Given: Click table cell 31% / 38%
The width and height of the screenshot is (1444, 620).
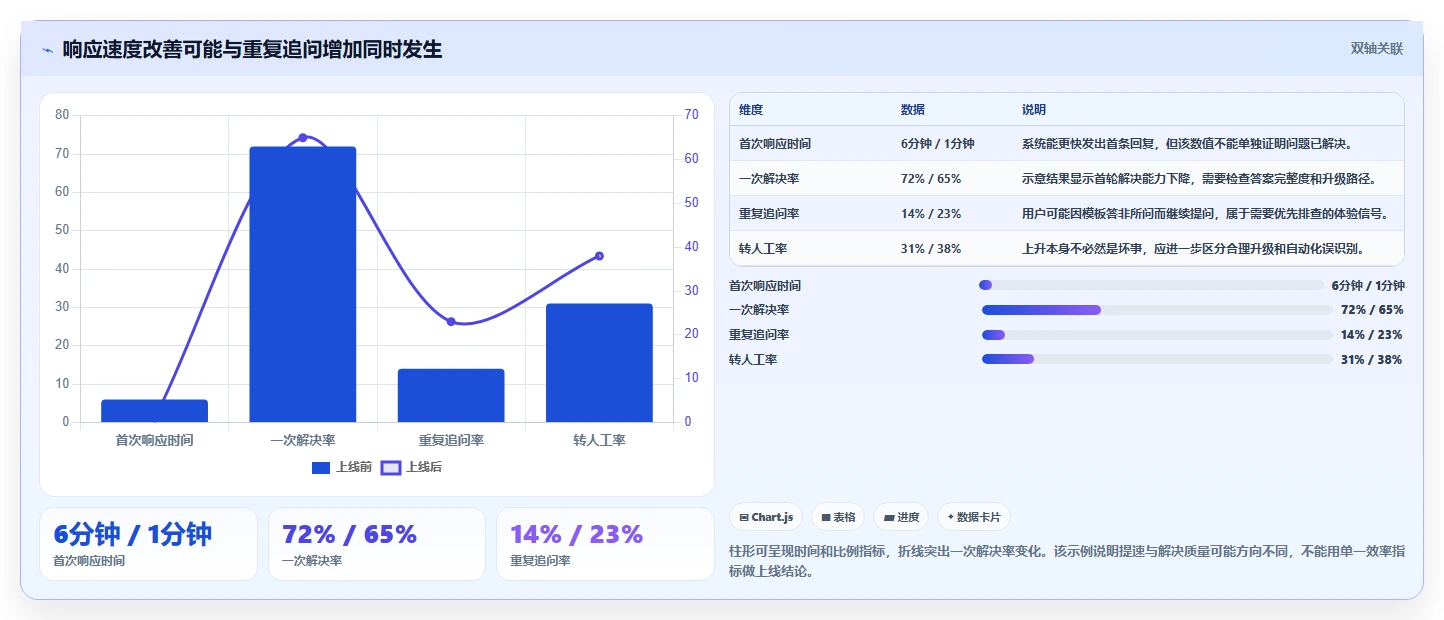Looking at the screenshot, I should click(x=931, y=249).
